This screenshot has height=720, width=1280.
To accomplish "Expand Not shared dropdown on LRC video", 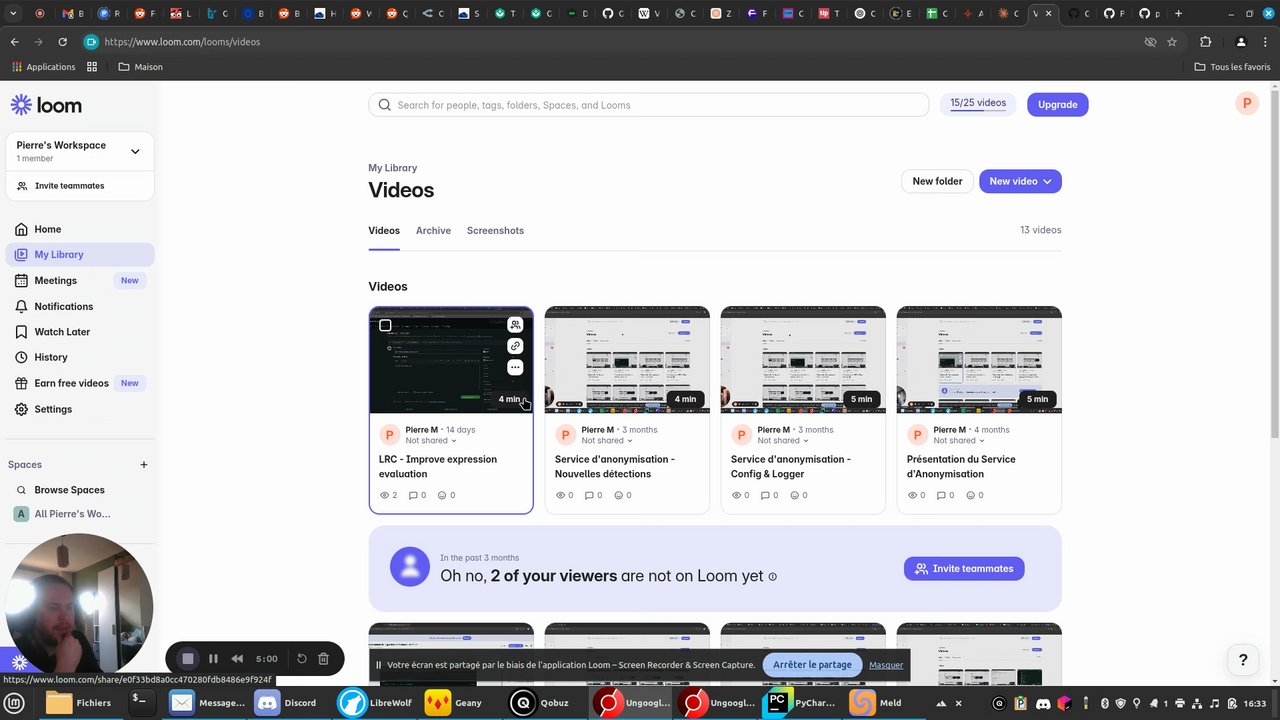I will (x=431, y=441).
